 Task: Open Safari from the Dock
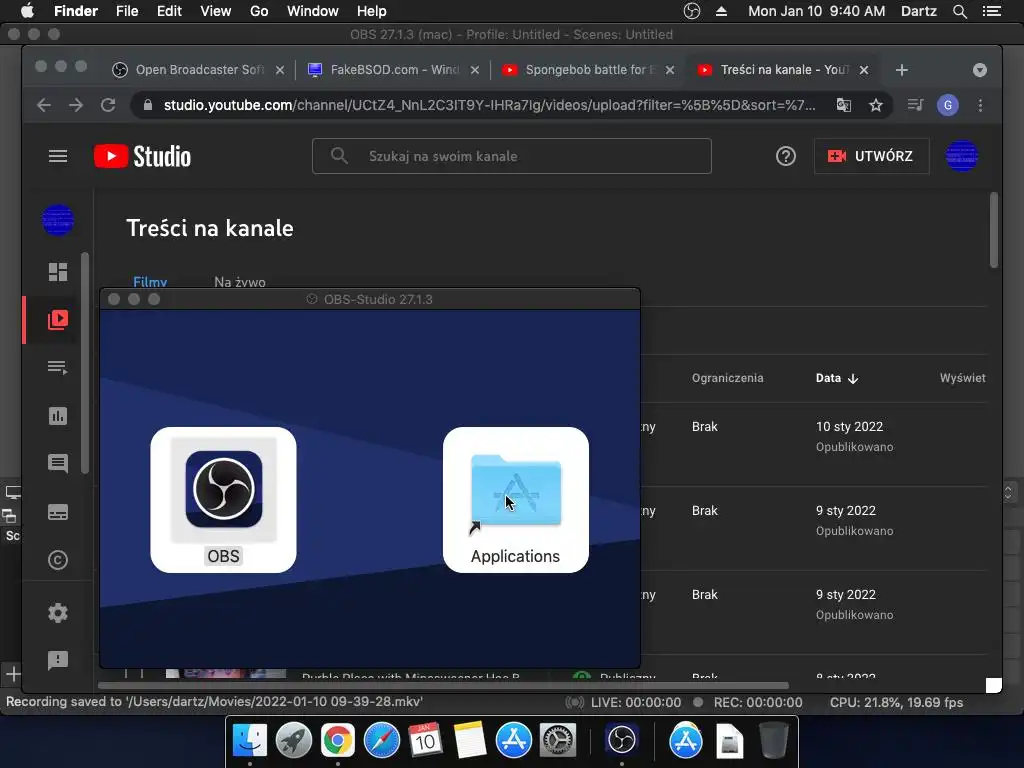coord(381,741)
